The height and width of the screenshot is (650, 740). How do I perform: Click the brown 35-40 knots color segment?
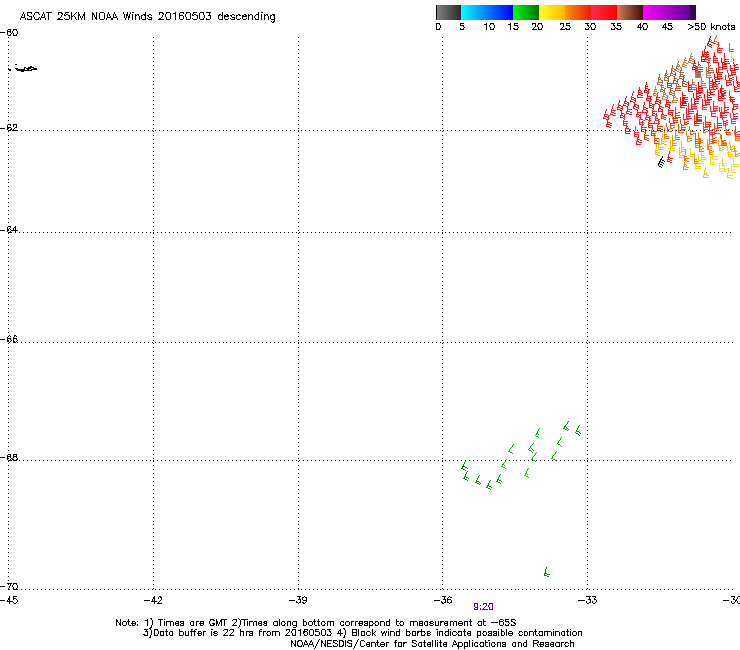coord(630,12)
